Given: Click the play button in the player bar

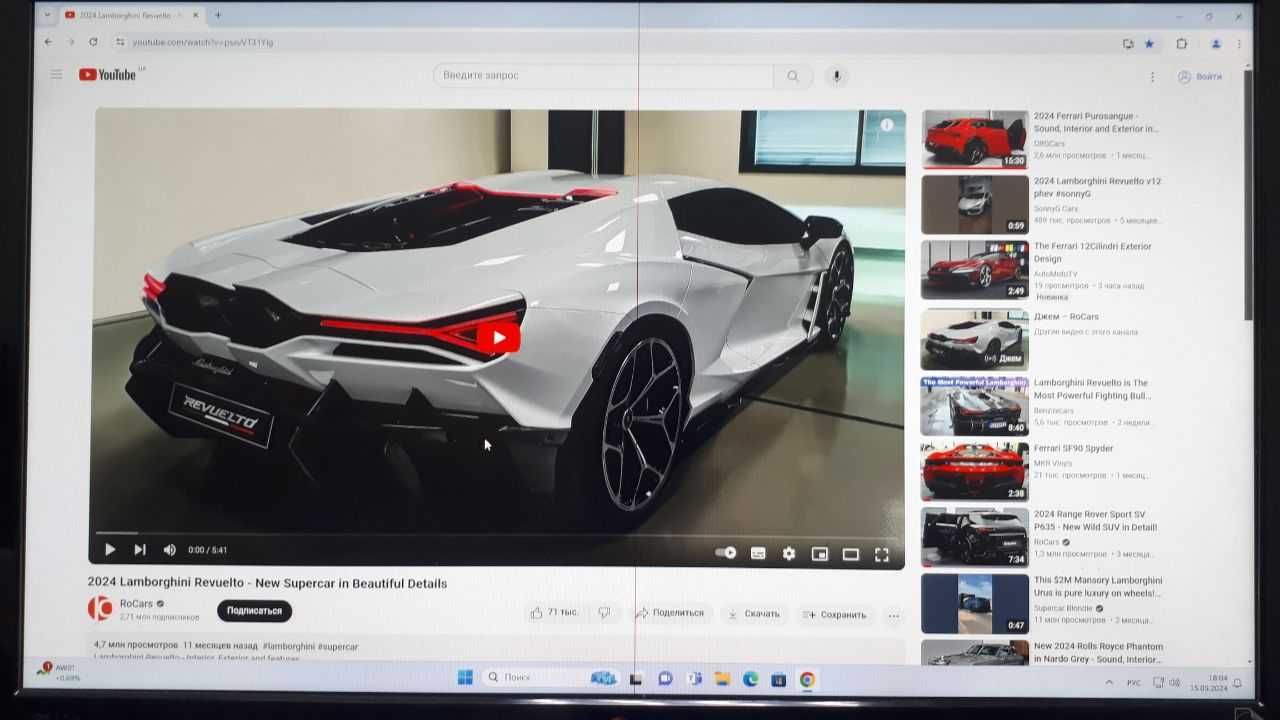Looking at the screenshot, I should click(x=110, y=549).
